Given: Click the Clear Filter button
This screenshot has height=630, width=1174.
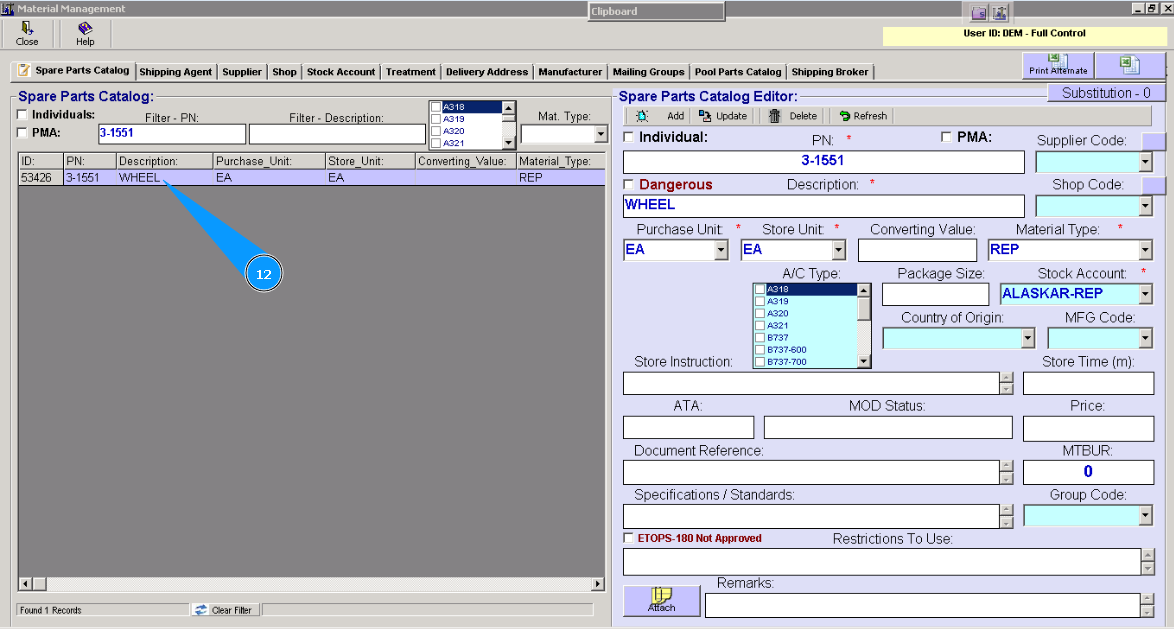Looking at the screenshot, I should [223, 610].
